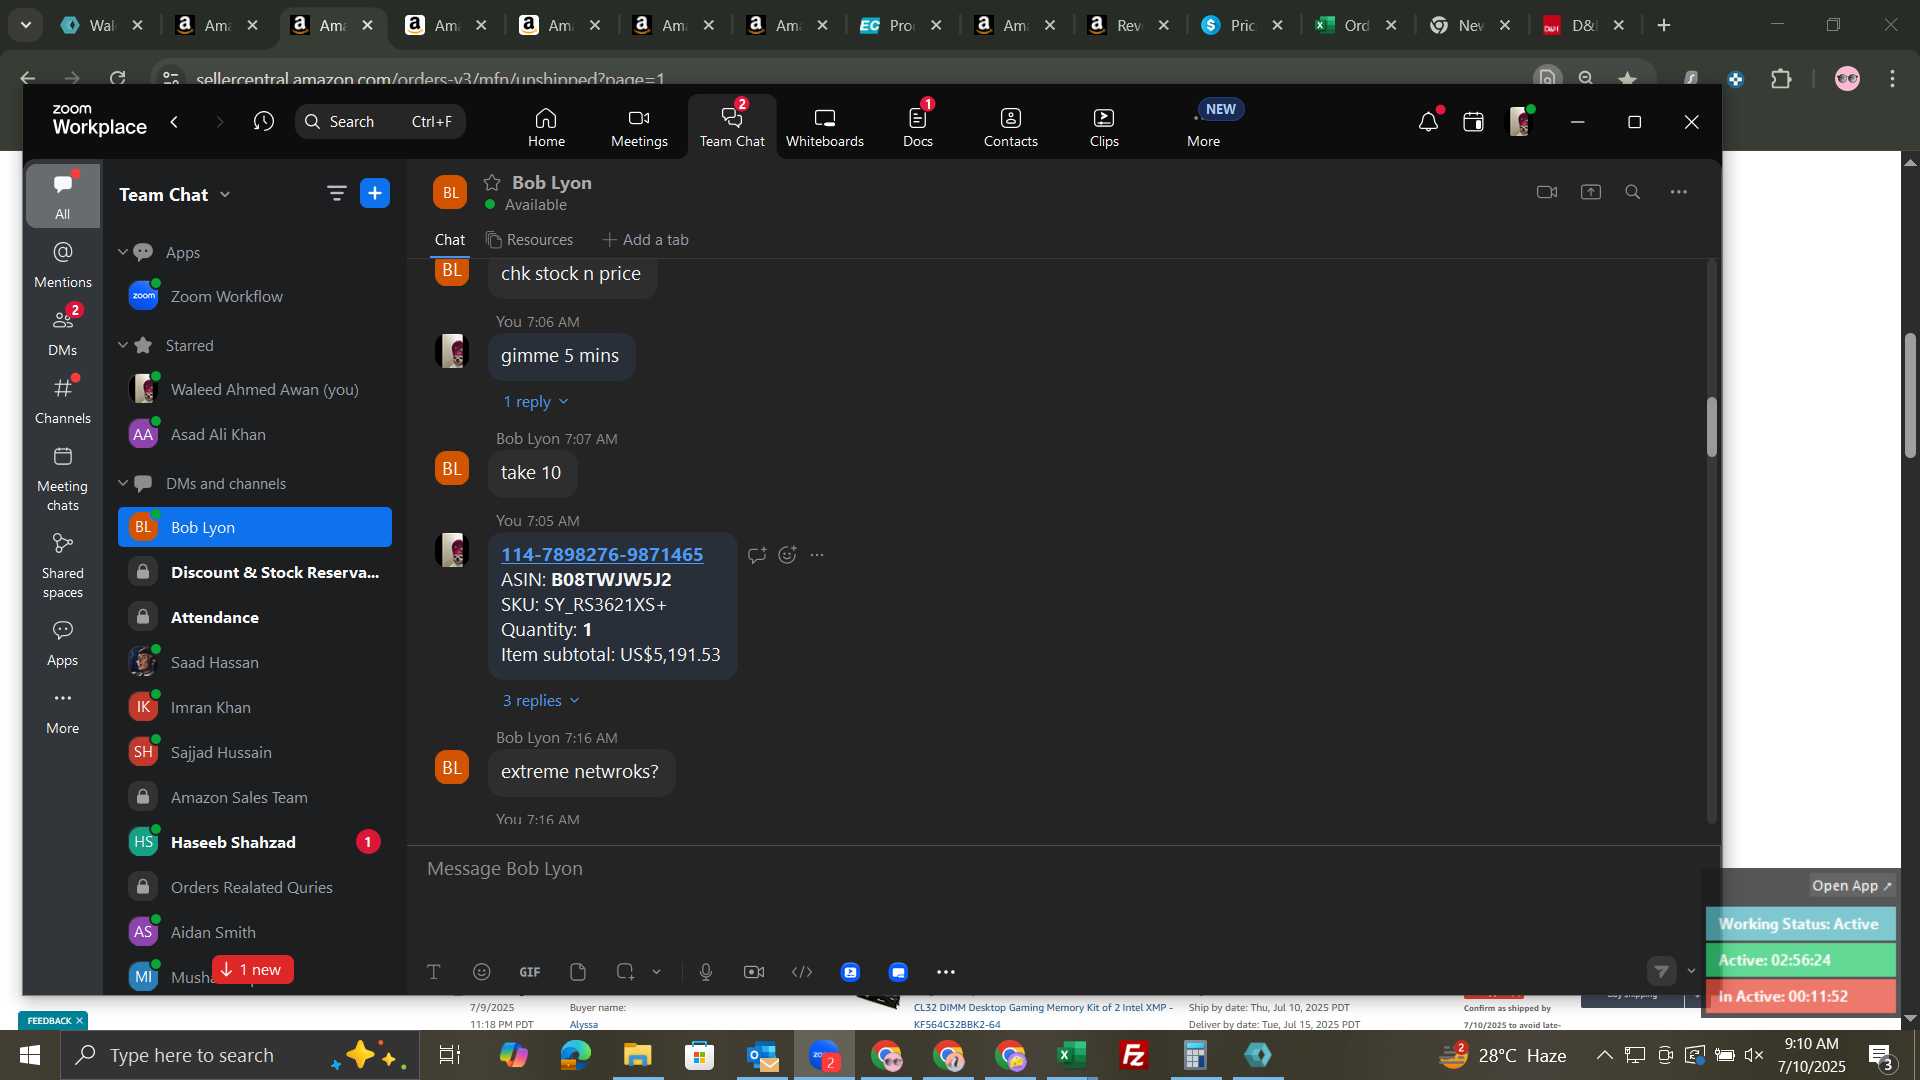Click the chat message list scrollbar

(1711, 427)
